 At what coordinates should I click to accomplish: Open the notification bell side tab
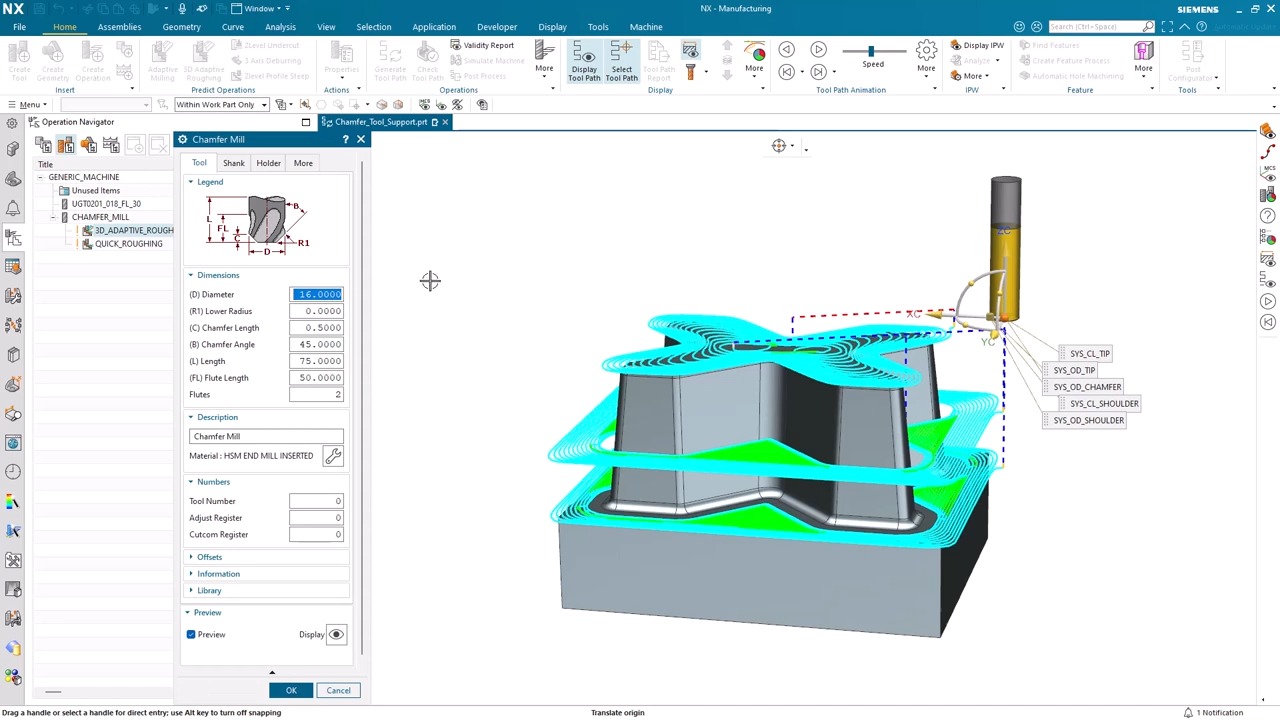pos(13,208)
